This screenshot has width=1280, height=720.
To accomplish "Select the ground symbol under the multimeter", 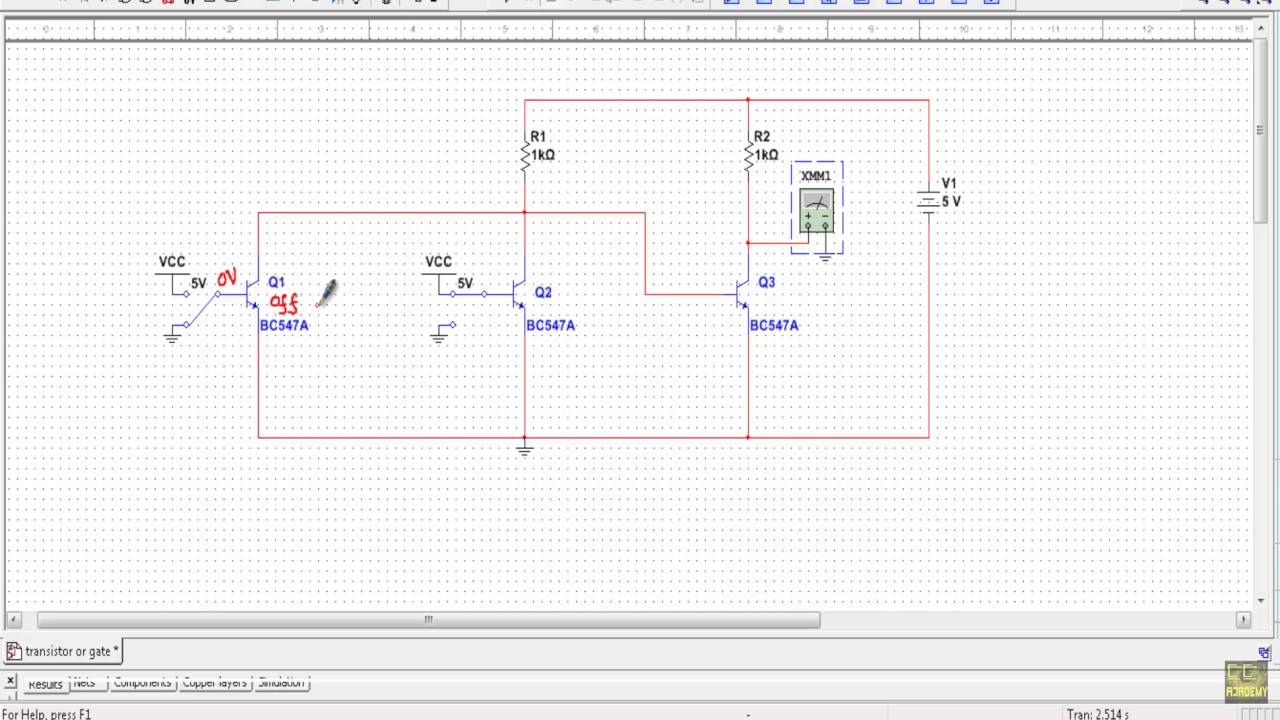I will (825, 258).
